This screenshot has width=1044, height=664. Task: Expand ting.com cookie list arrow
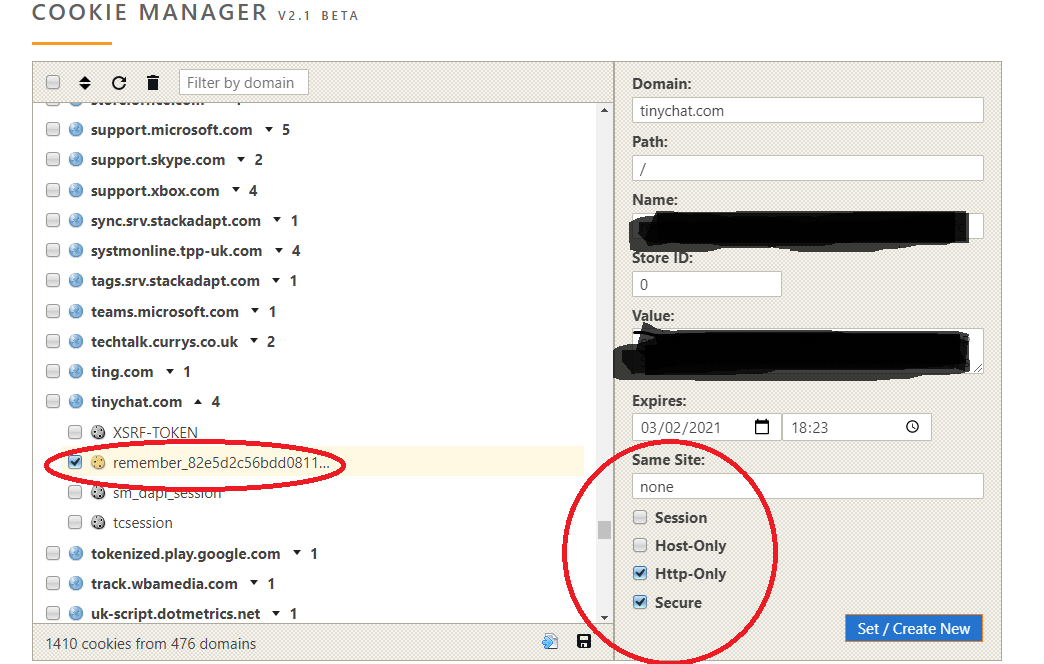click(x=170, y=371)
